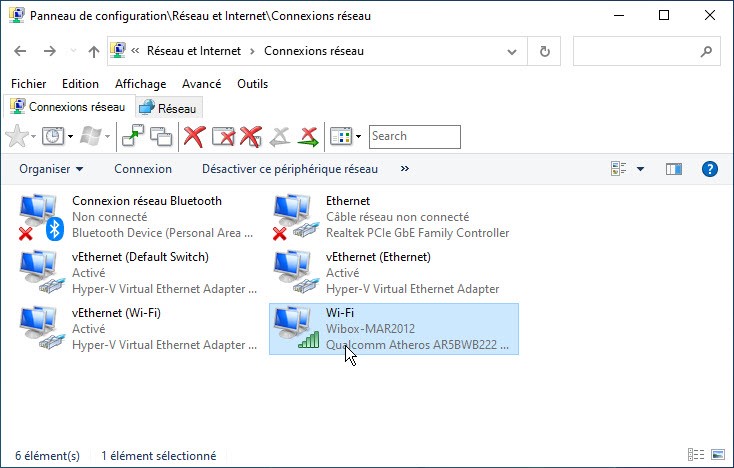
Task: Click the address bar network icon
Action: point(117,50)
